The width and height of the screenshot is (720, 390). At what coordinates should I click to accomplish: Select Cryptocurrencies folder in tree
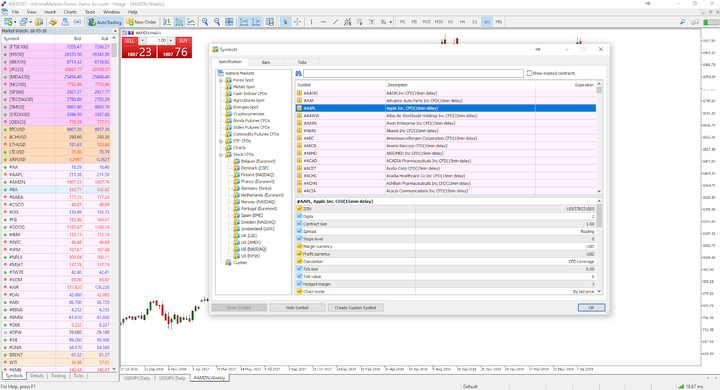pyautogui.click(x=248, y=114)
